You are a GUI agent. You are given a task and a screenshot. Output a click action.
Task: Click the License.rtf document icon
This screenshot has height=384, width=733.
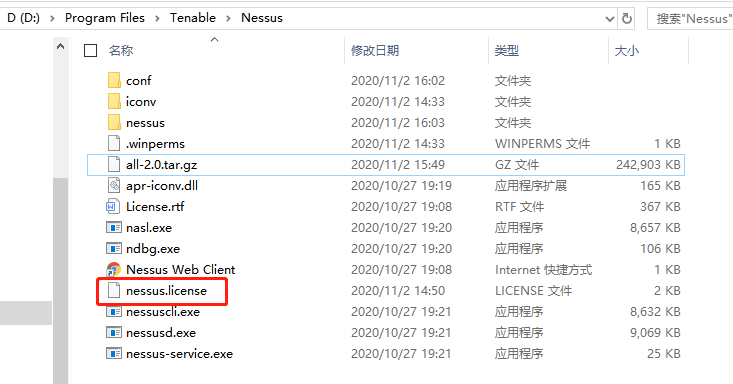113,206
